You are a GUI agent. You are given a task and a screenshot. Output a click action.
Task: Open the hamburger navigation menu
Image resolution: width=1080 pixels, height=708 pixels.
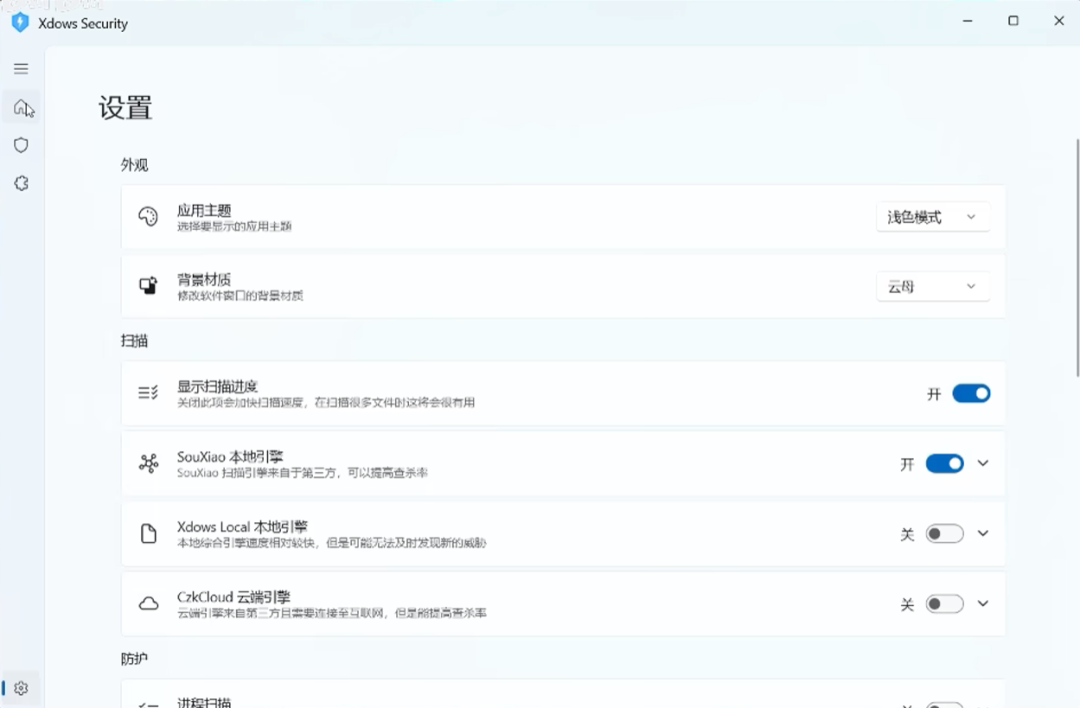[x=21, y=68]
